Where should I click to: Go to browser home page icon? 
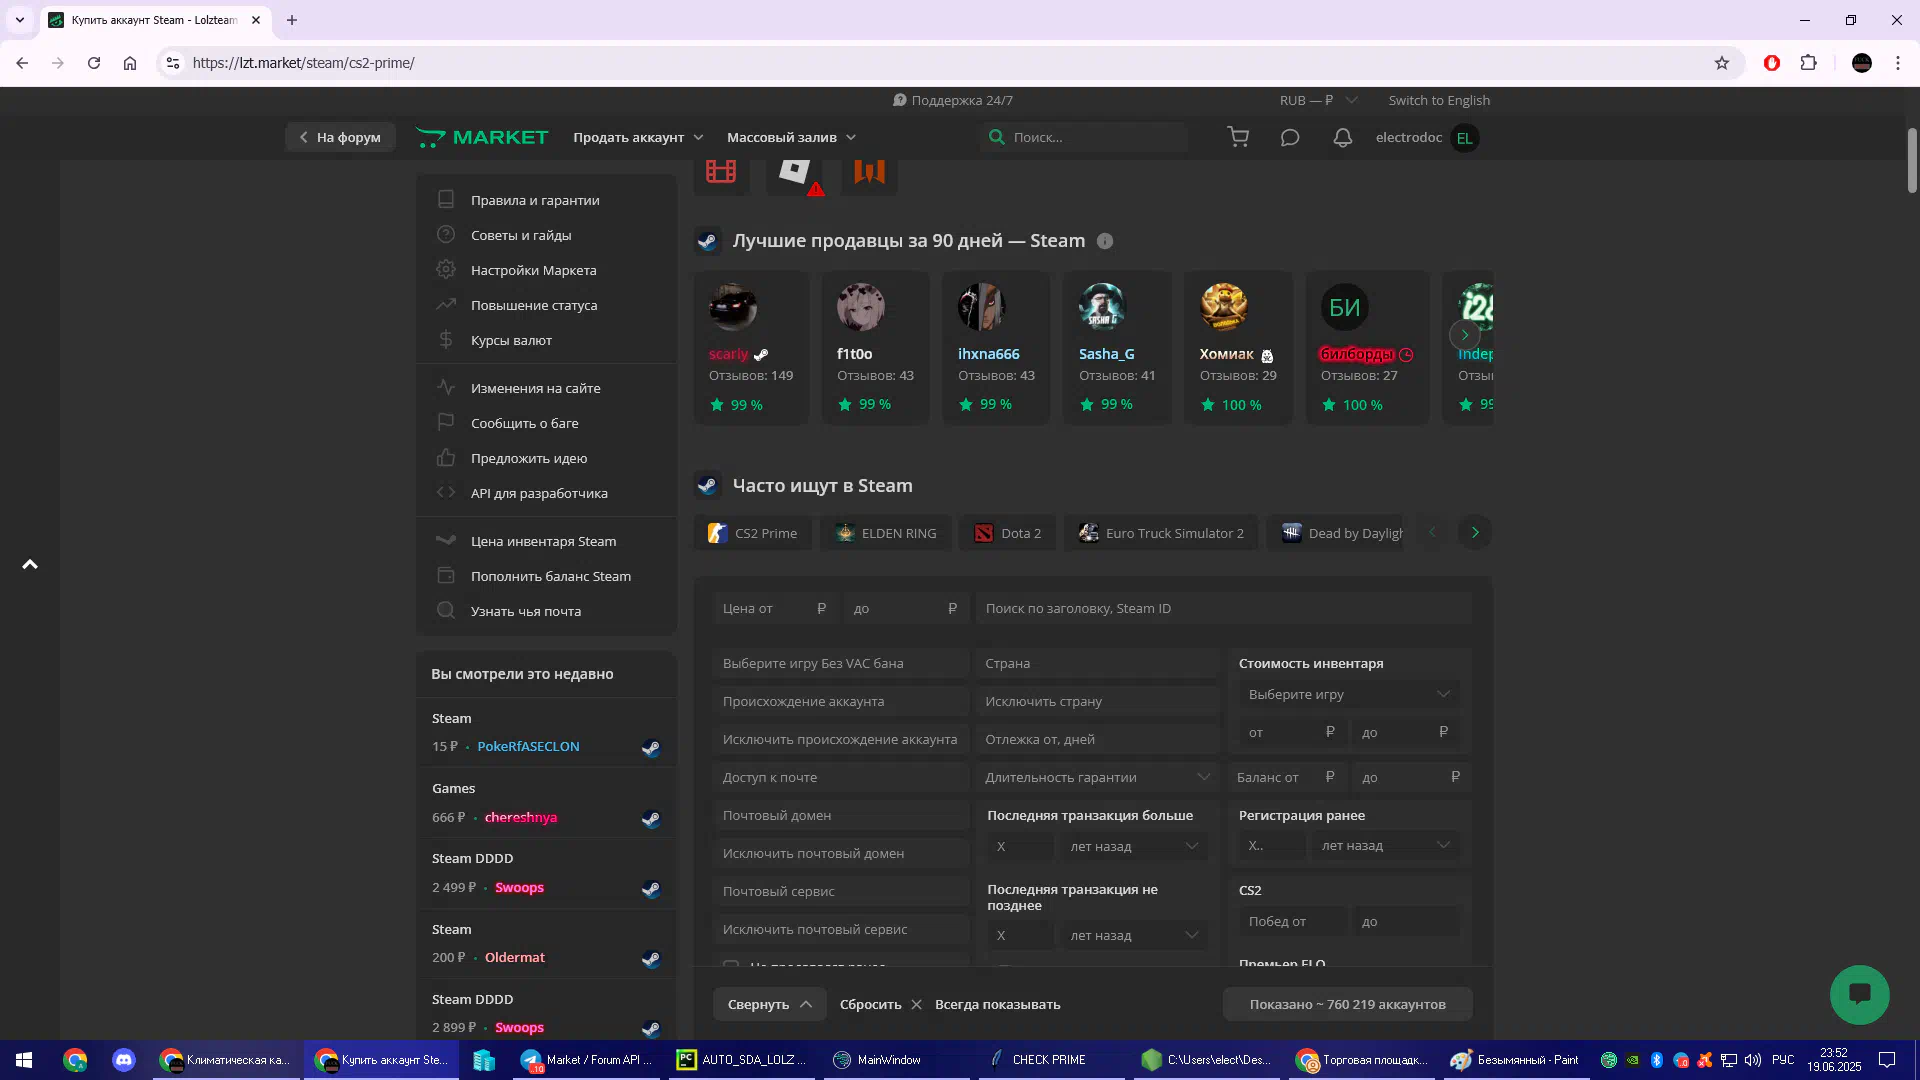pos(130,63)
